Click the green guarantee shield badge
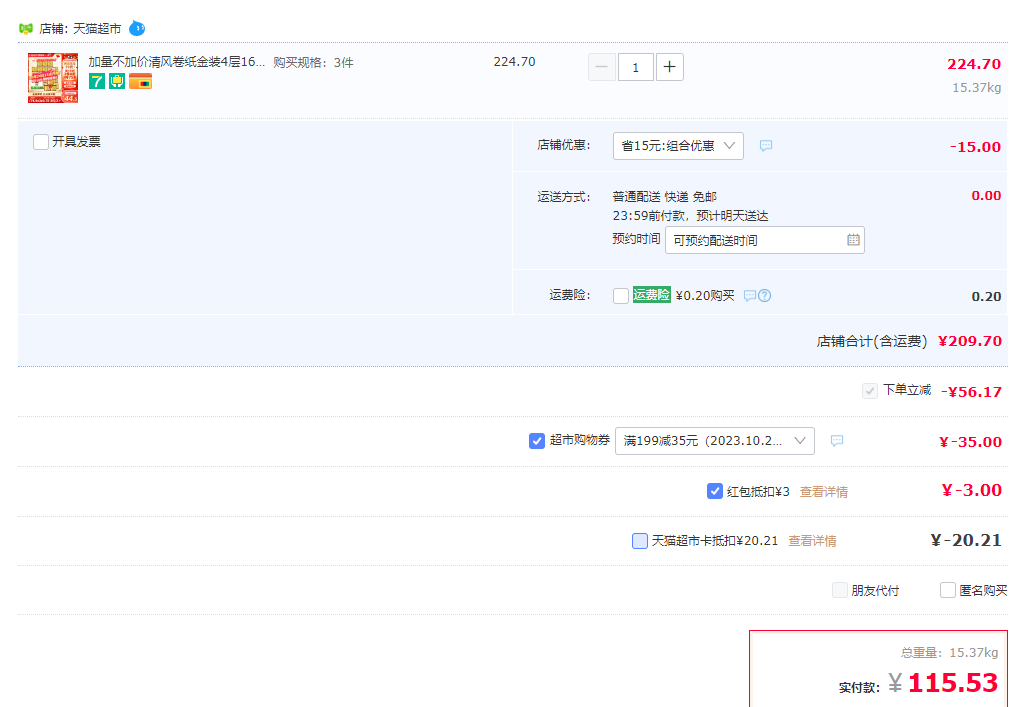 click(x=117, y=81)
